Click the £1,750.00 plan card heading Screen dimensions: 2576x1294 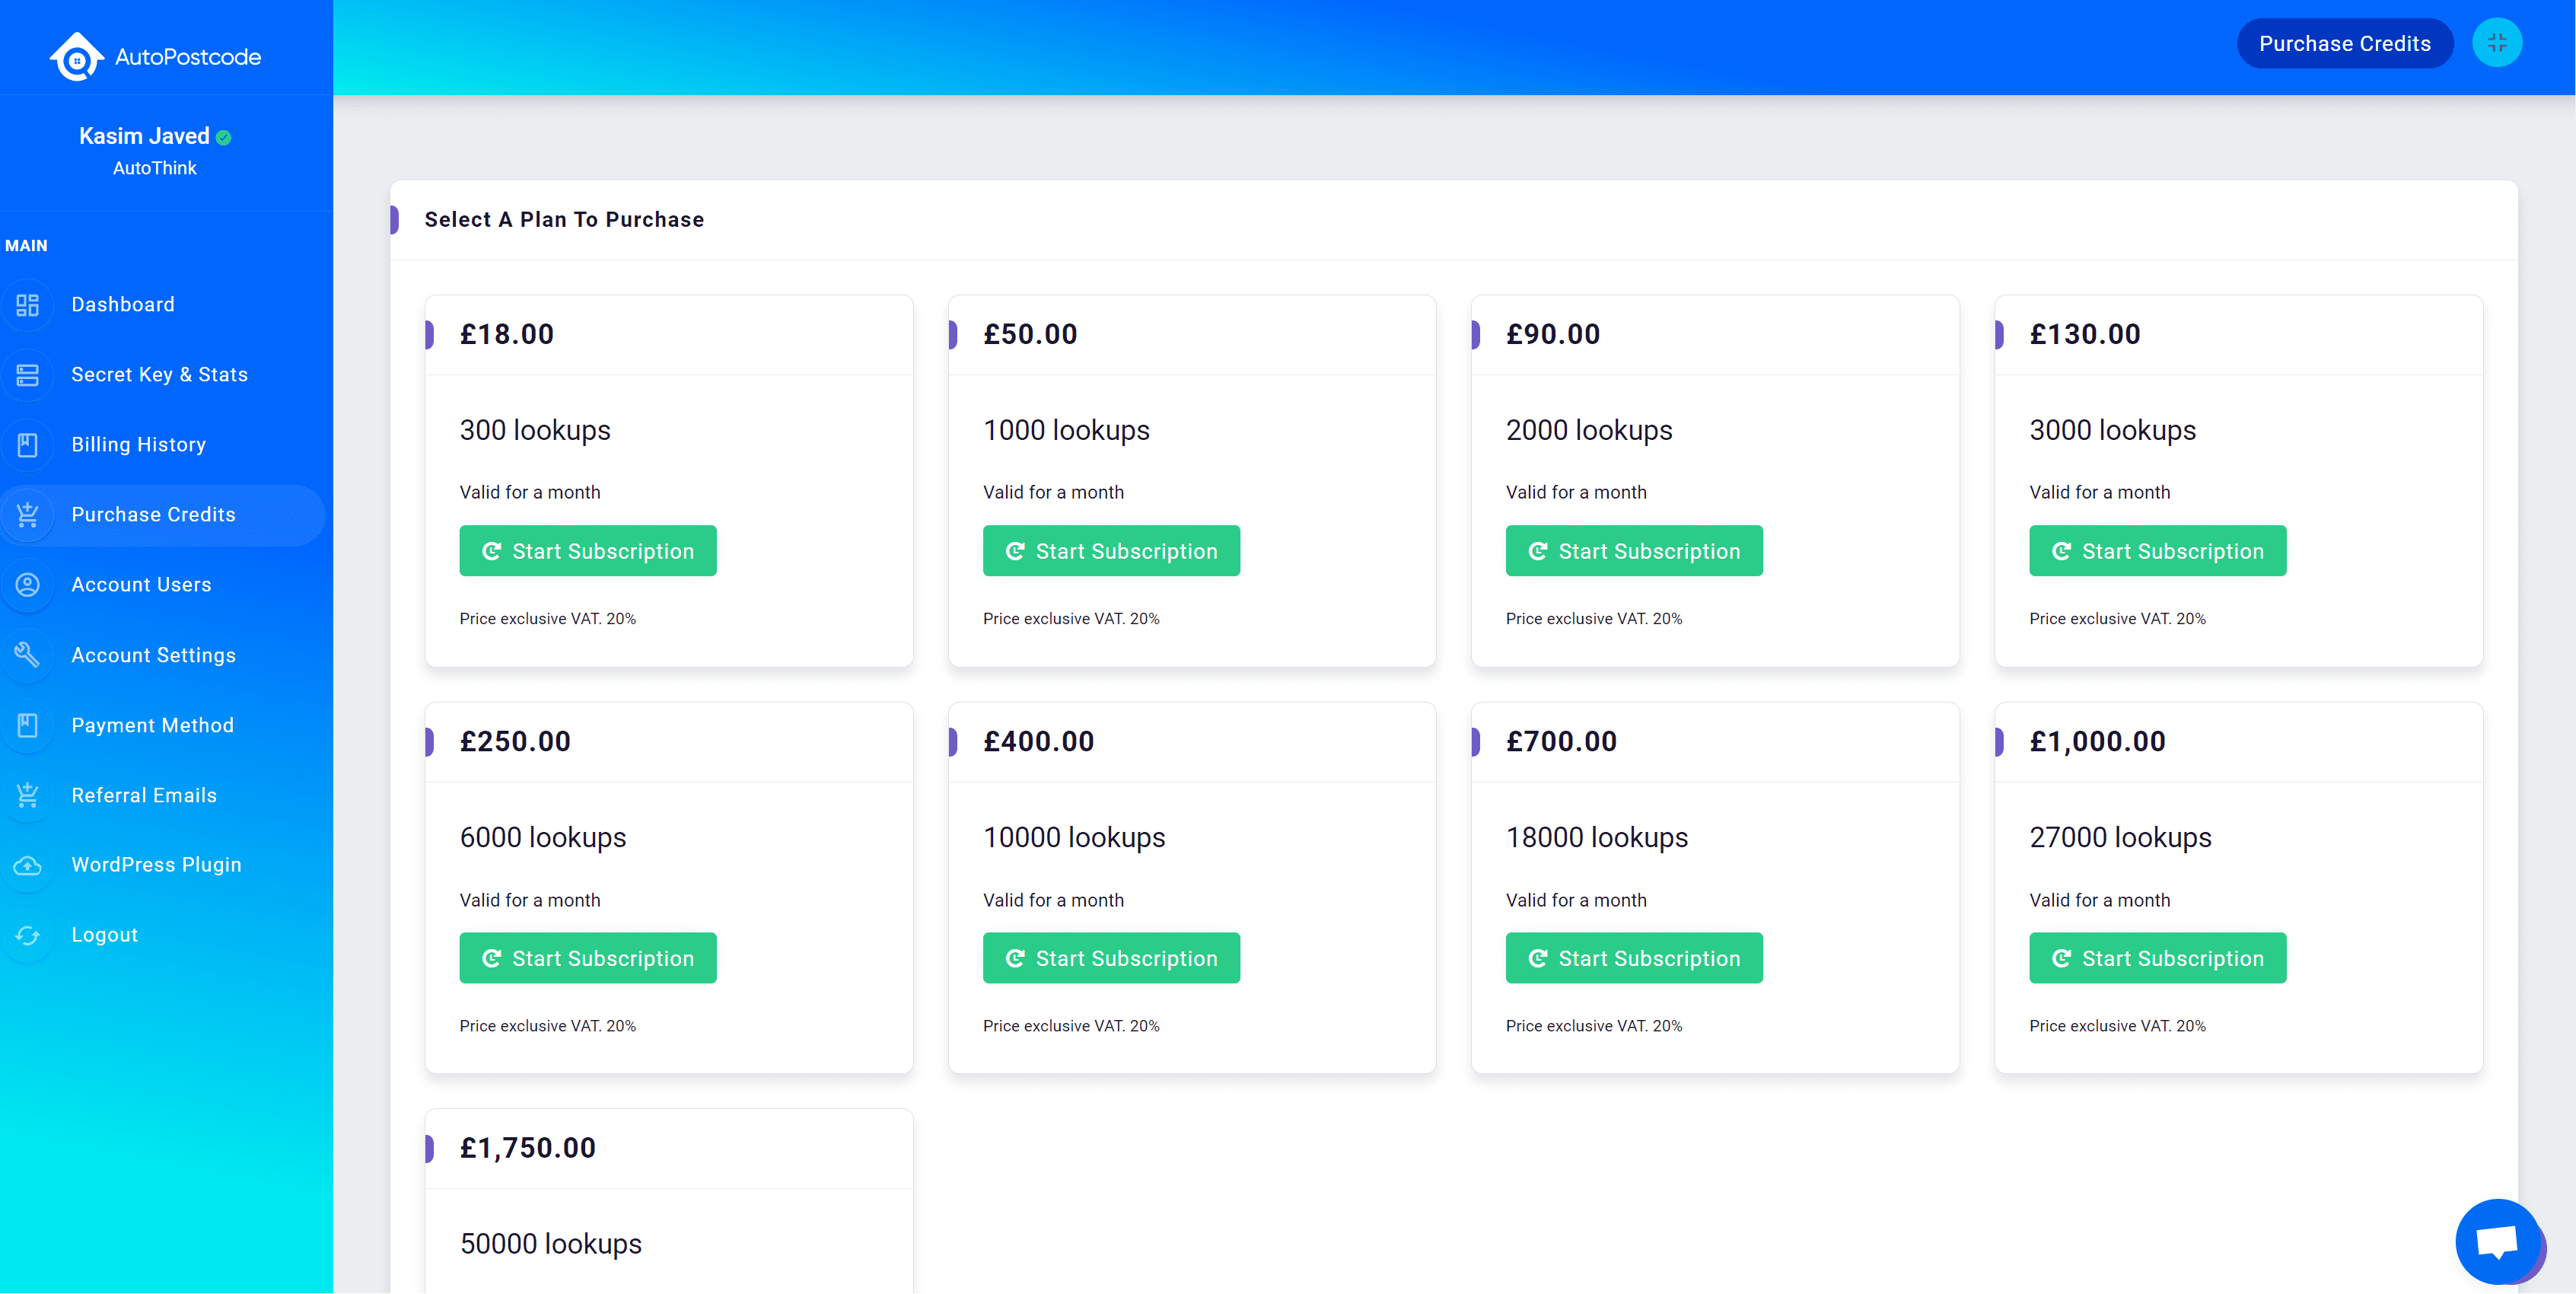(528, 1148)
